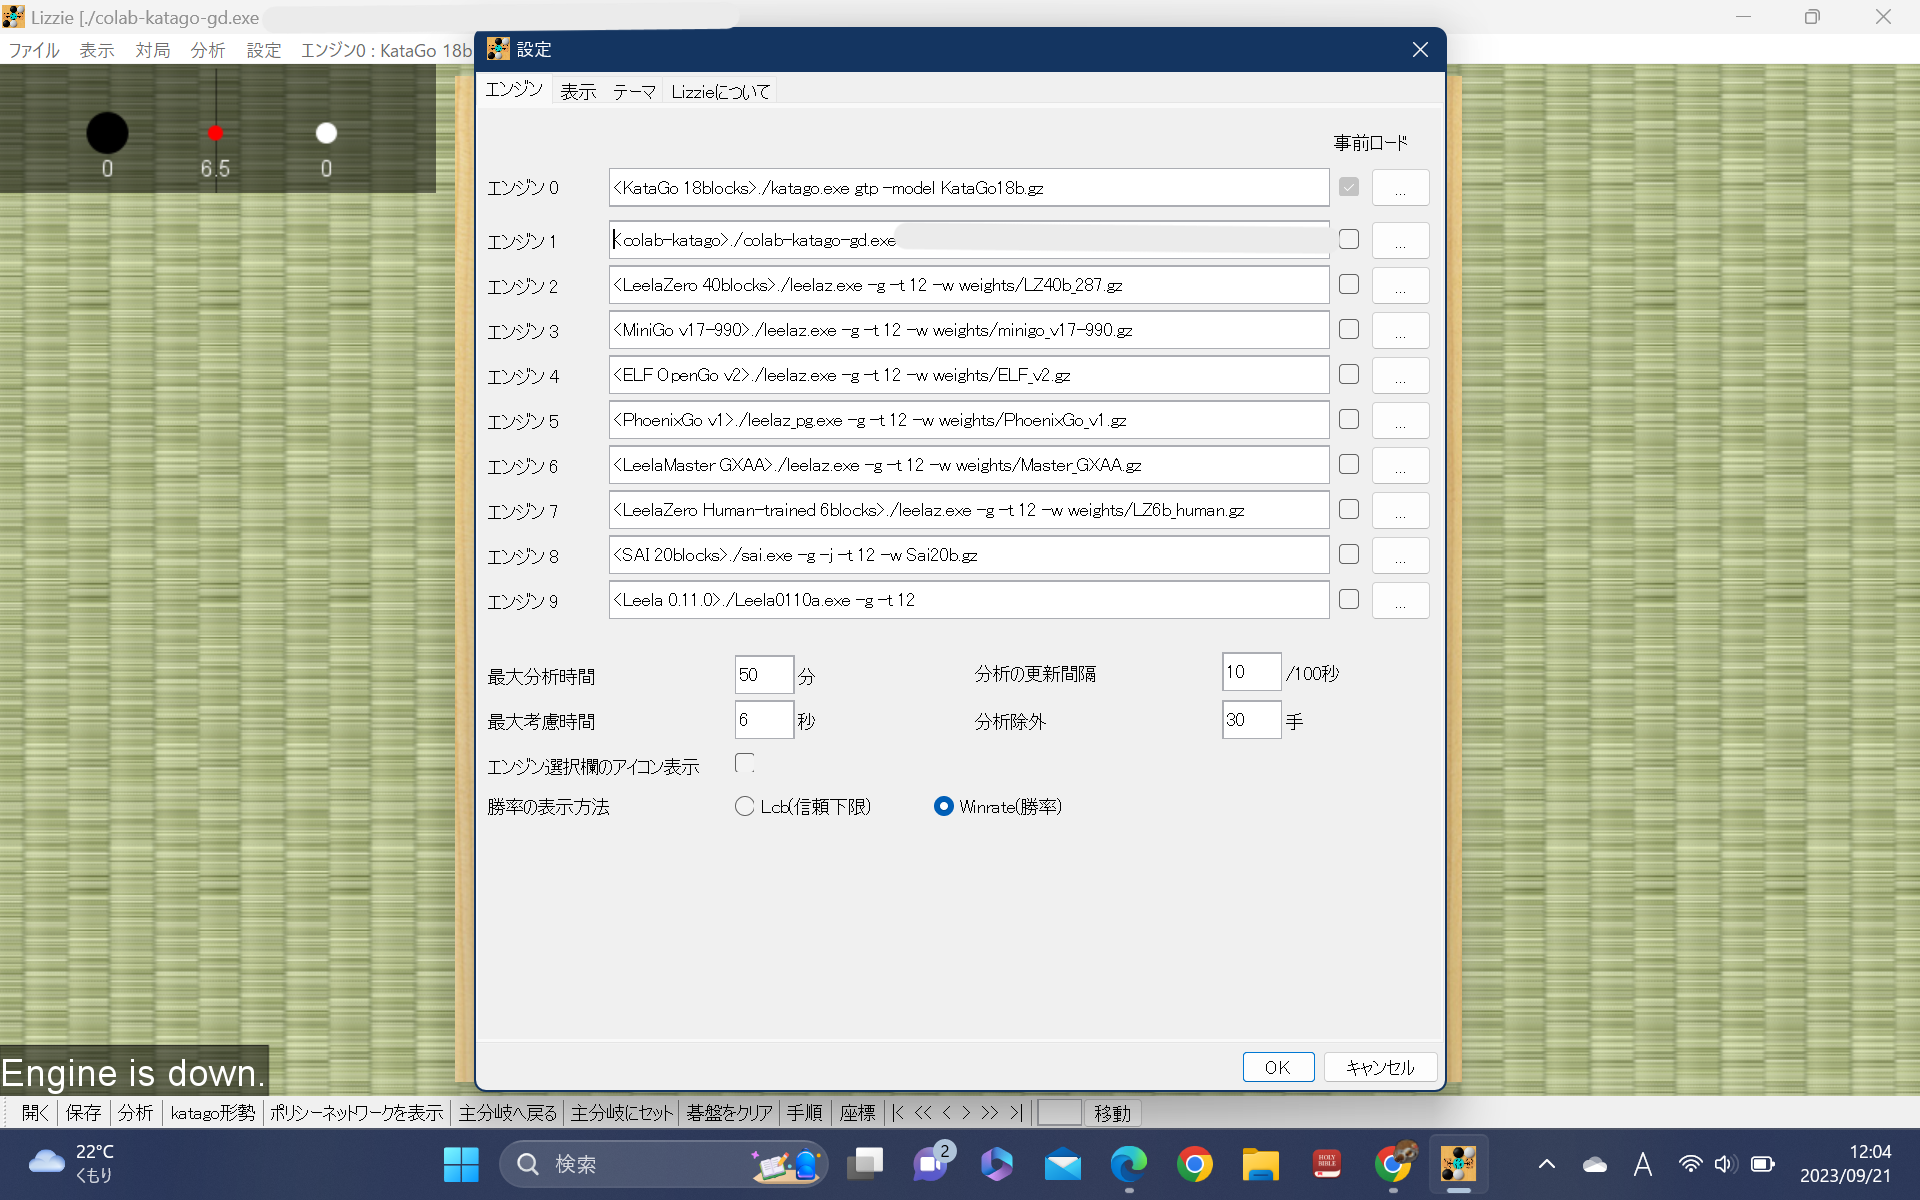Image resolution: width=1920 pixels, height=1200 pixels.
Task: Click the 保存 toolbar button
Action: coord(83,1112)
